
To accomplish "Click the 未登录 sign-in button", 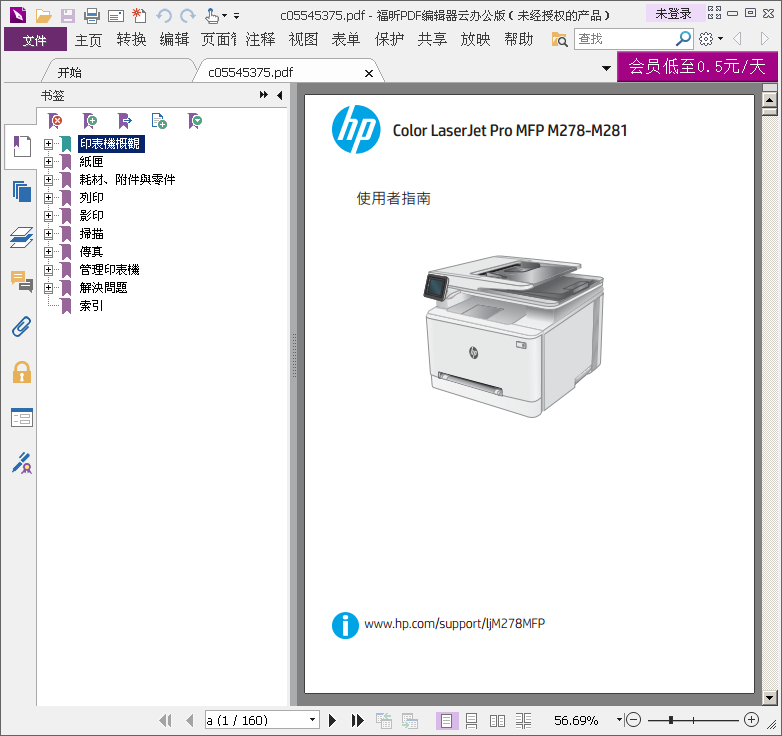I will tap(674, 13).
